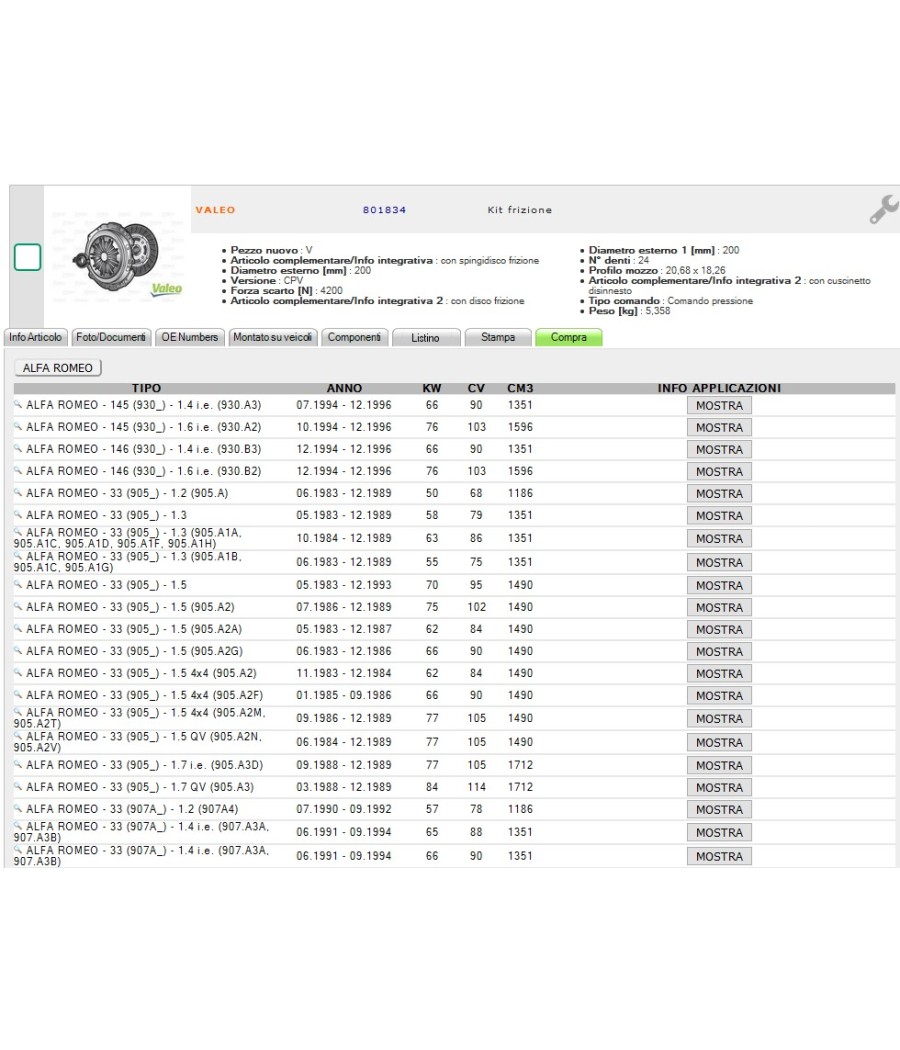Click the magnifier icon beside 146 1.6 i.e. (930.B2)
Screen dimensions: 900x1050
[18, 471]
